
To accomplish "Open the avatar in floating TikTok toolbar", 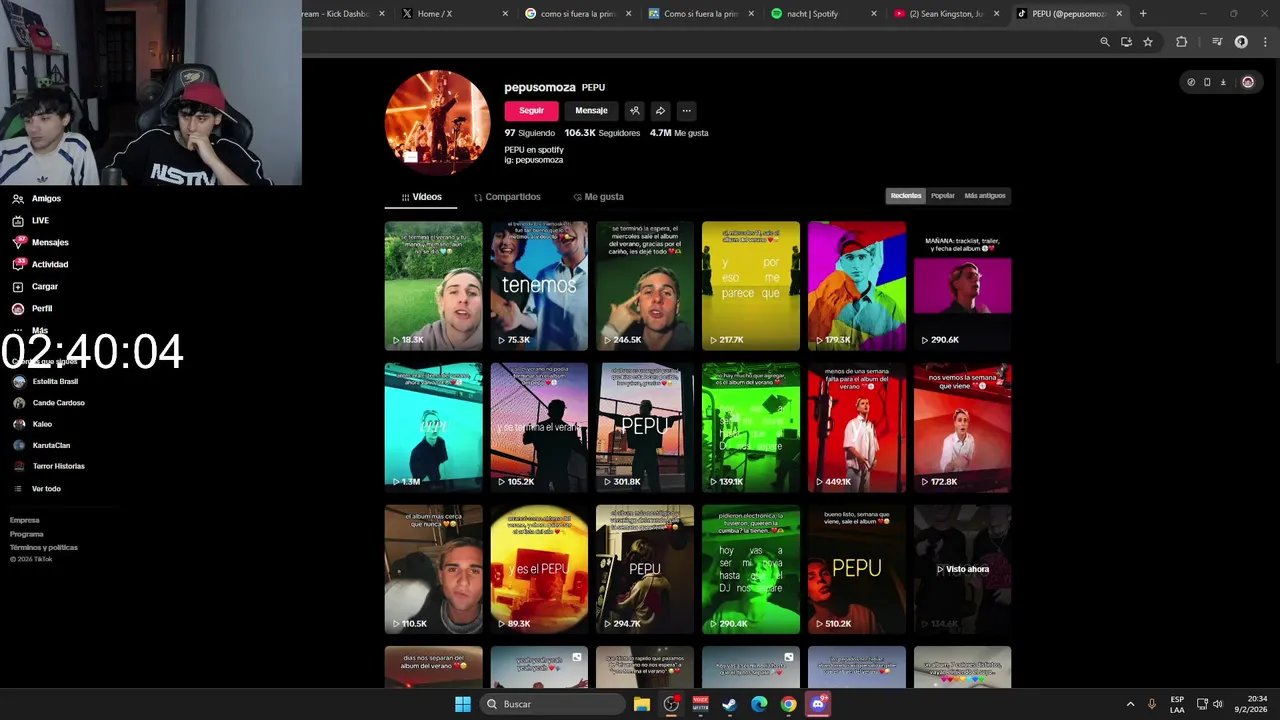I will [1248, 82].
